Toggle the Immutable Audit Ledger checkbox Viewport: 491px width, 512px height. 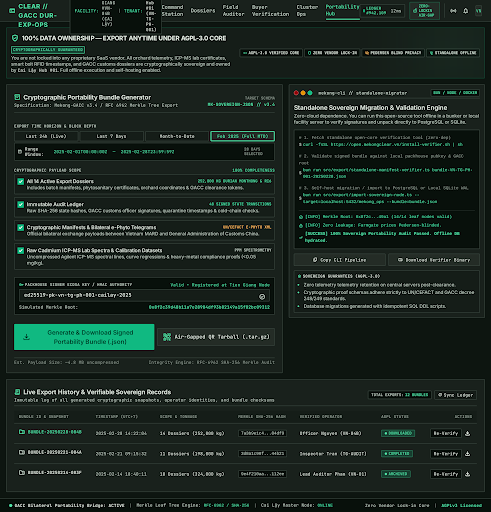pyautogui.click(x=21, y=204)
